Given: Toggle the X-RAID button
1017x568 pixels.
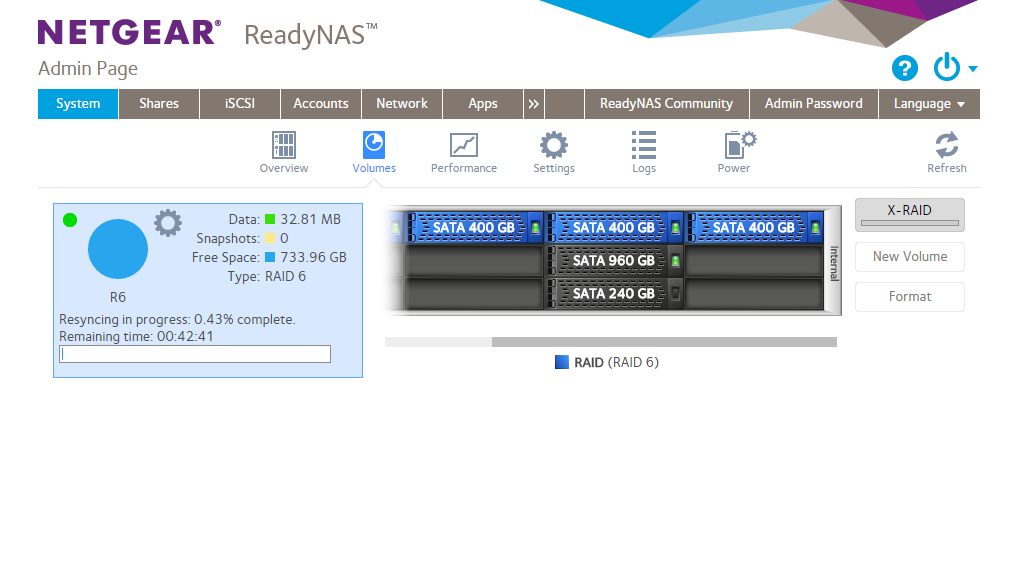Looking at the screenshot, I should 909,215.
